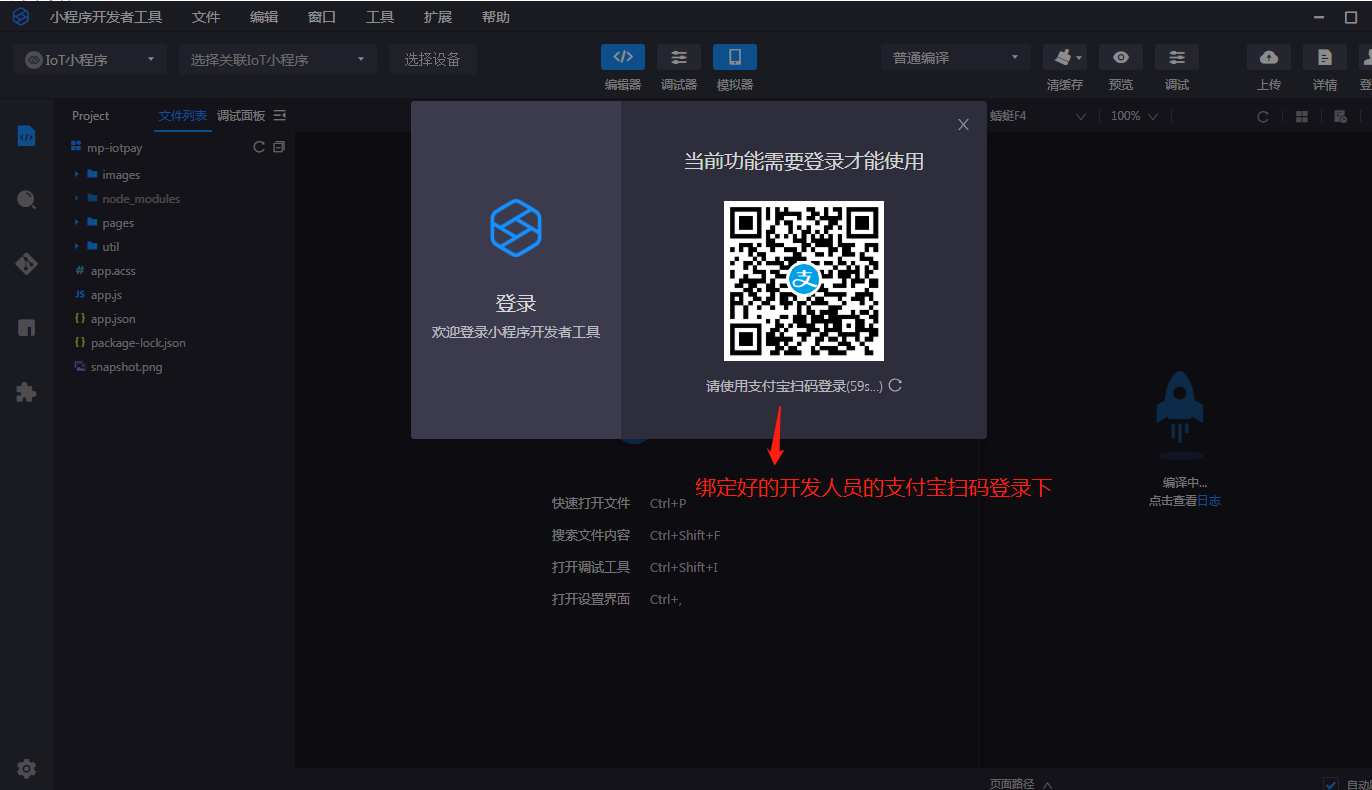Click the 快速打开文件 shortcut text

(x=591, y=503)
